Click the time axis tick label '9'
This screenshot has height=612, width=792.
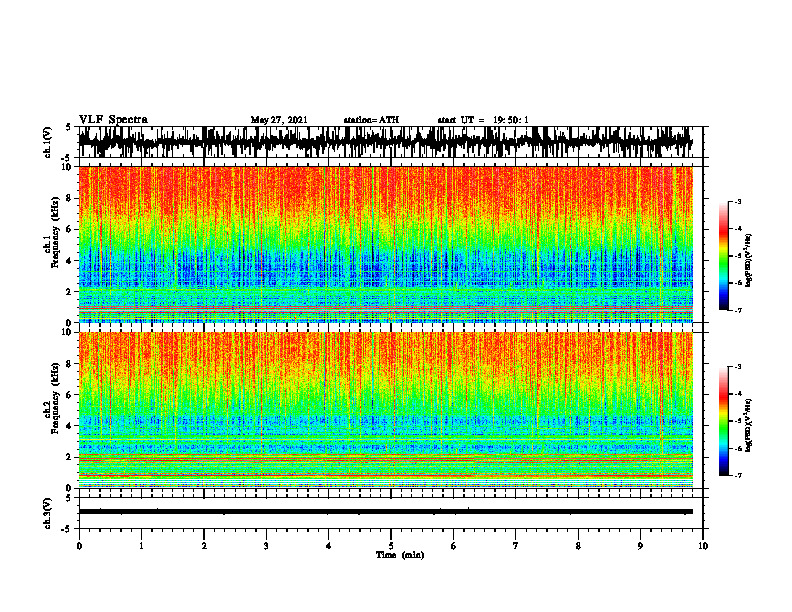640,546
